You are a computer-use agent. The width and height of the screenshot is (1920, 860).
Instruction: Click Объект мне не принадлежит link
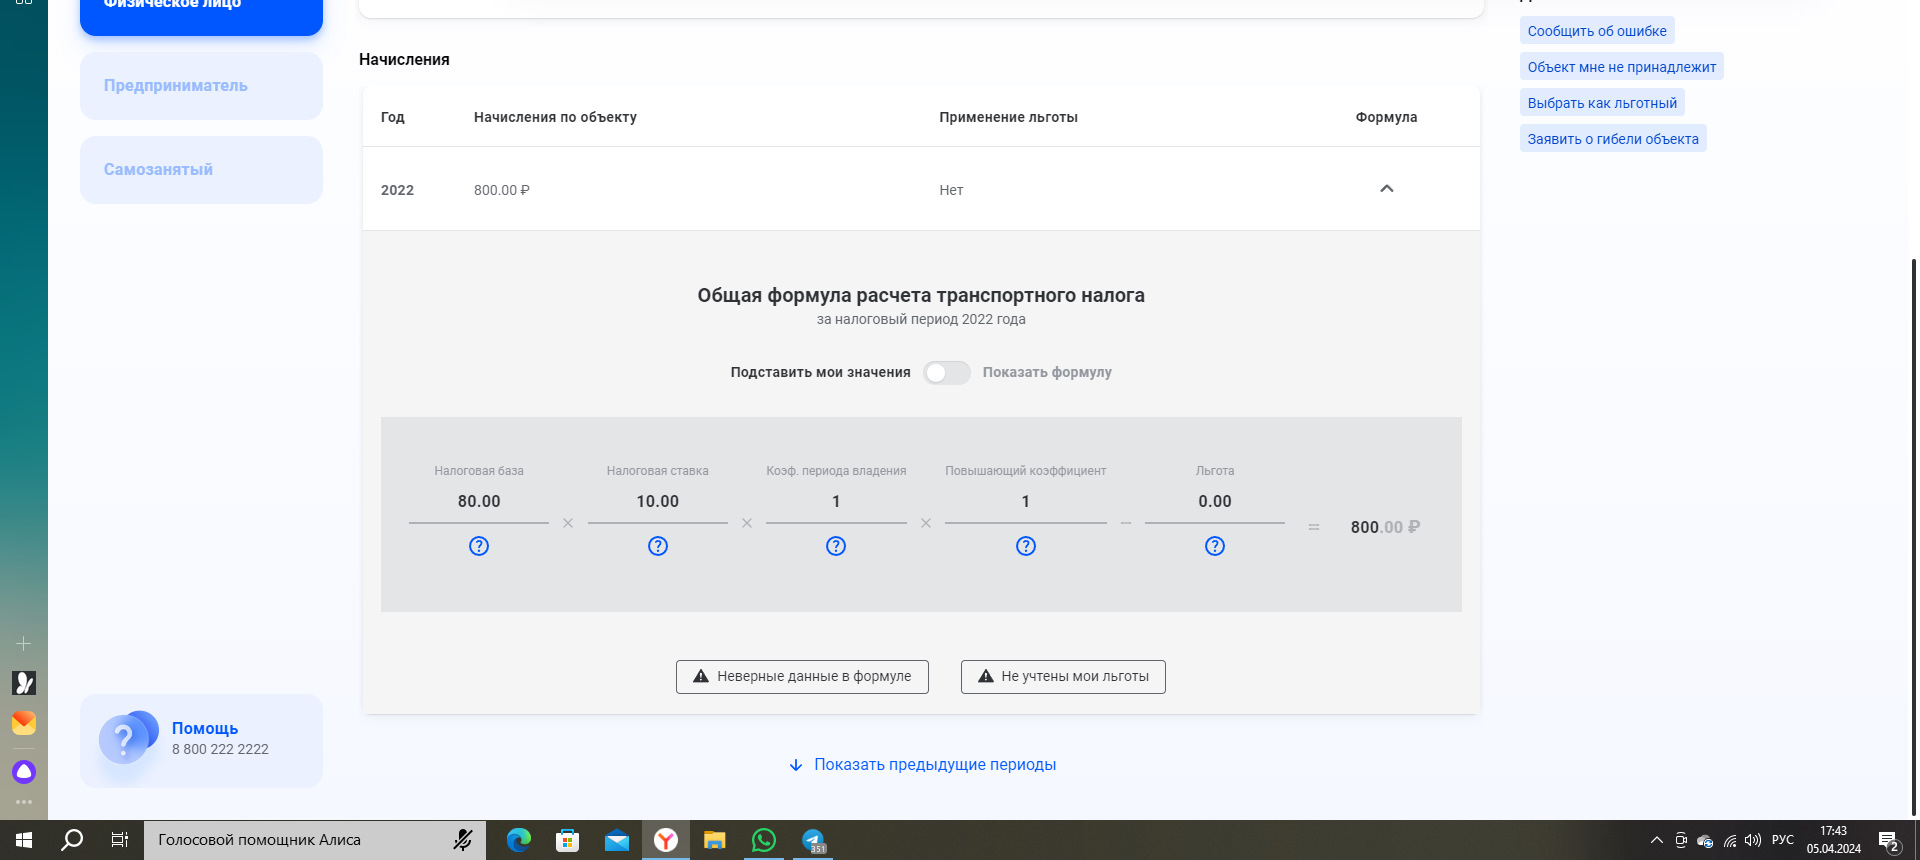pos(1622,67)
